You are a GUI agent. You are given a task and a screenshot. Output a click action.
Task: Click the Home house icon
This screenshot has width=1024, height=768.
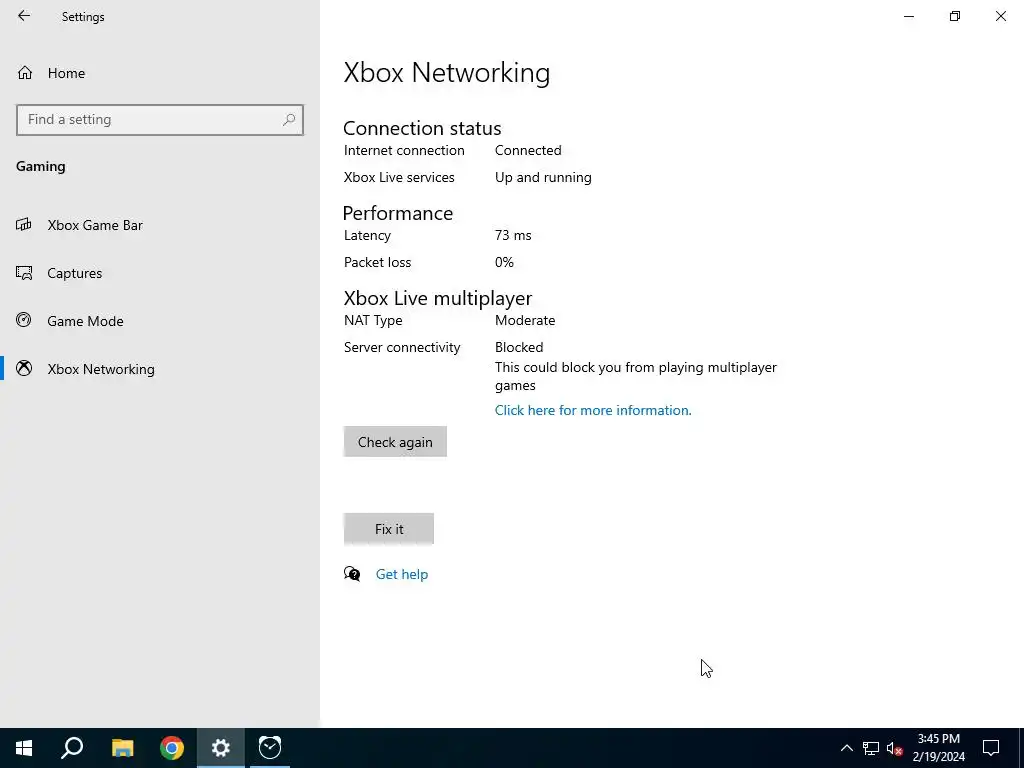click(25, 73)
